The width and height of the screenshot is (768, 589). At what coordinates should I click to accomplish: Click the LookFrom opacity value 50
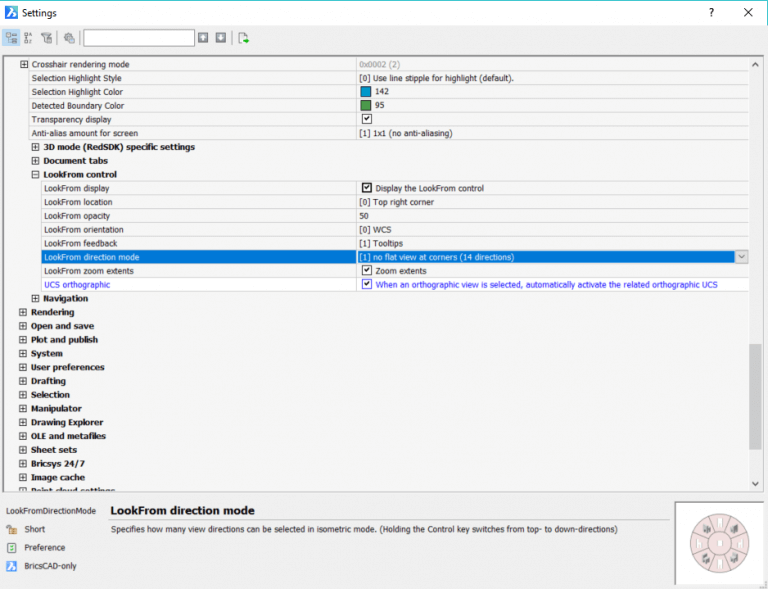point(364,216)
